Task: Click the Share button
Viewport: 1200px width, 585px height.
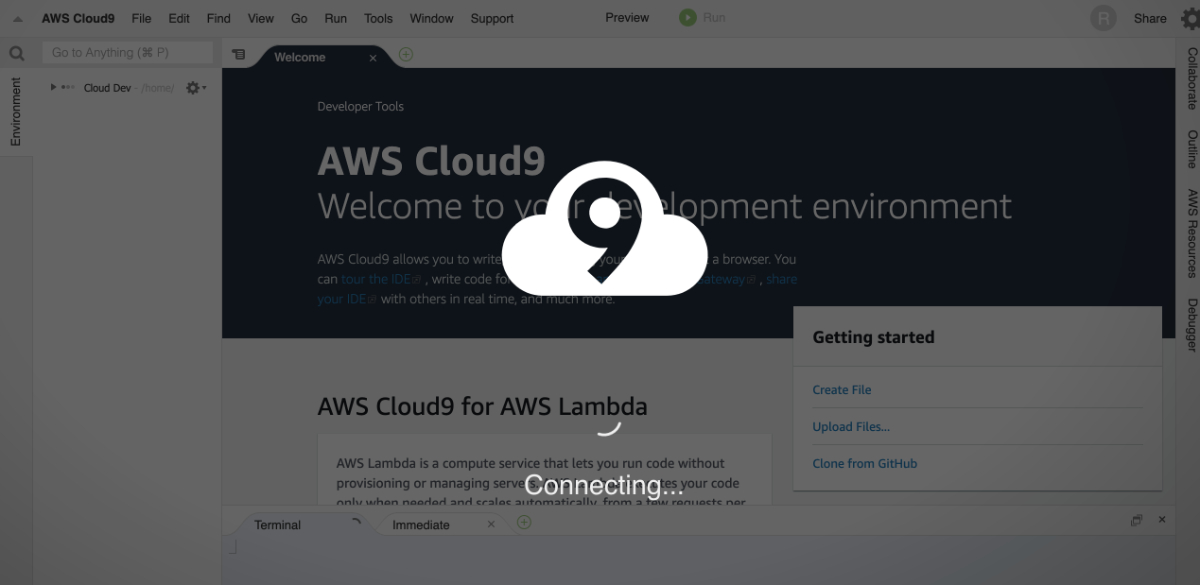Action: coord(1150,18)
